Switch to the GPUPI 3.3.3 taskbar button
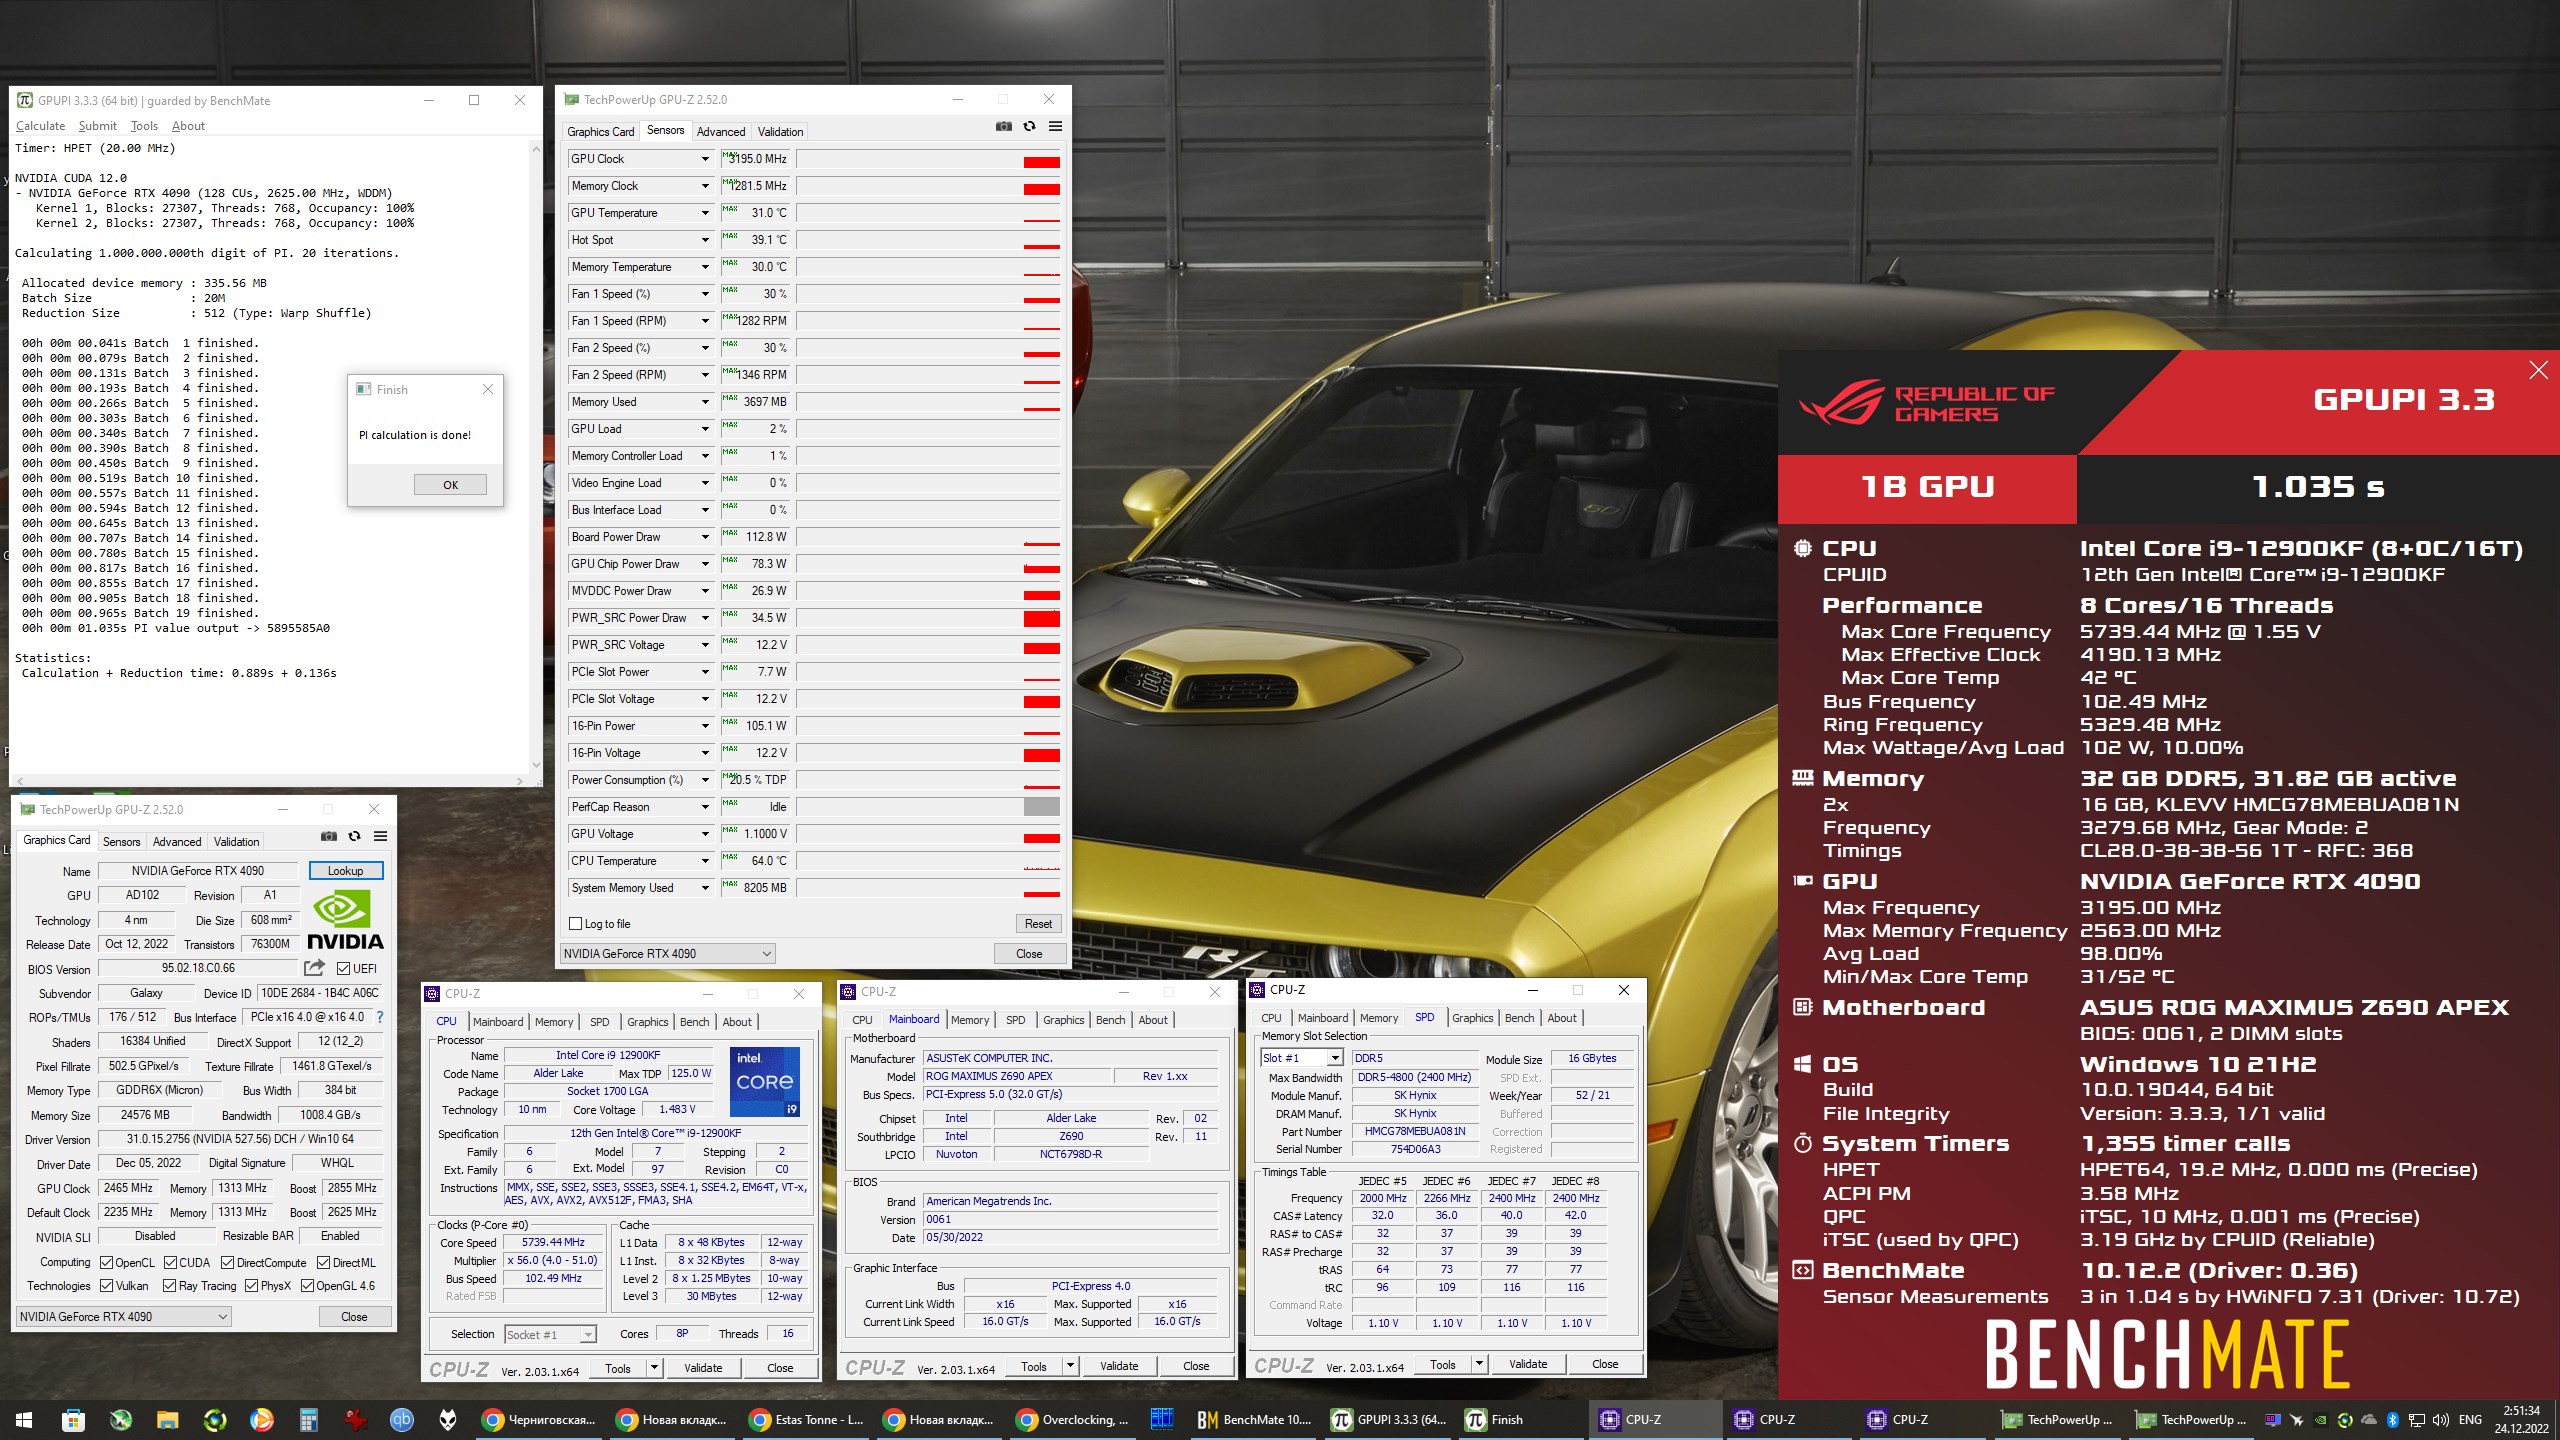The image size is (2560, 1440). (x=1390, y=1419)
